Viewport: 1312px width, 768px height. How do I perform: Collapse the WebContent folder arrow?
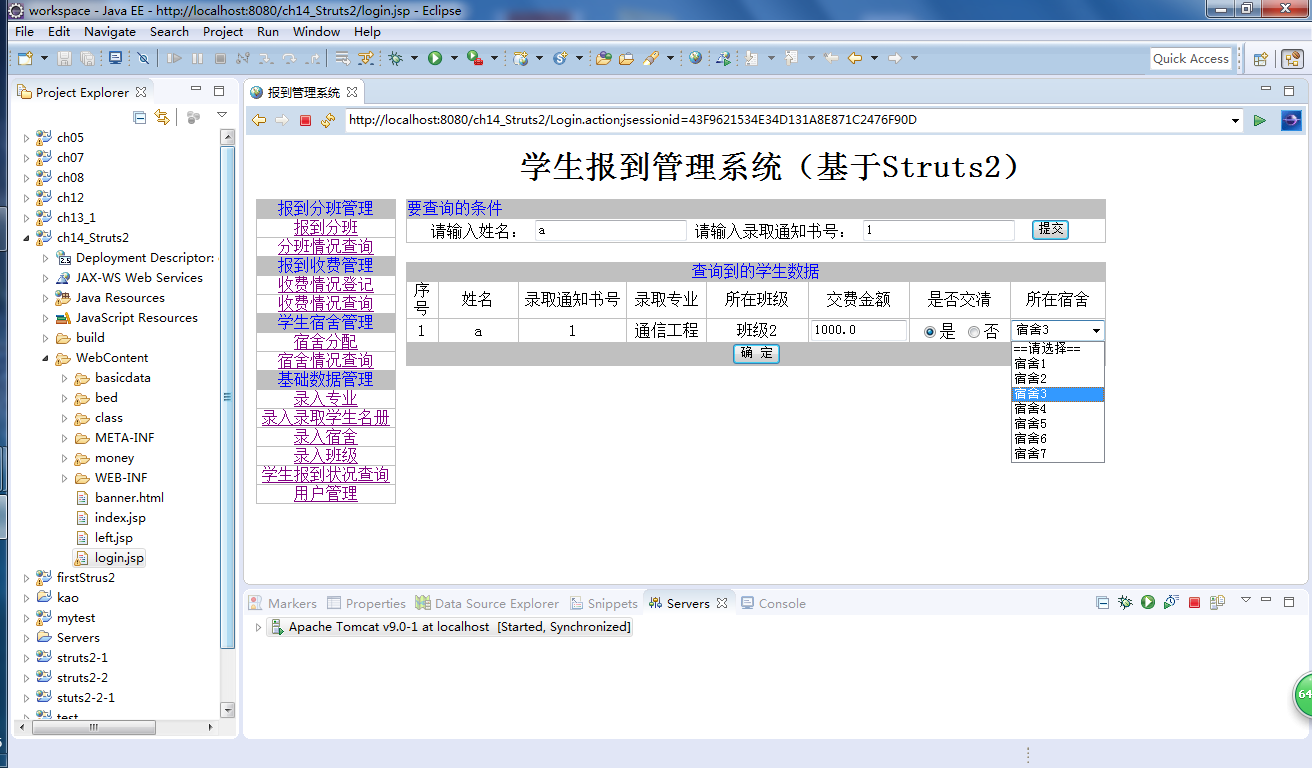[46, 358]
